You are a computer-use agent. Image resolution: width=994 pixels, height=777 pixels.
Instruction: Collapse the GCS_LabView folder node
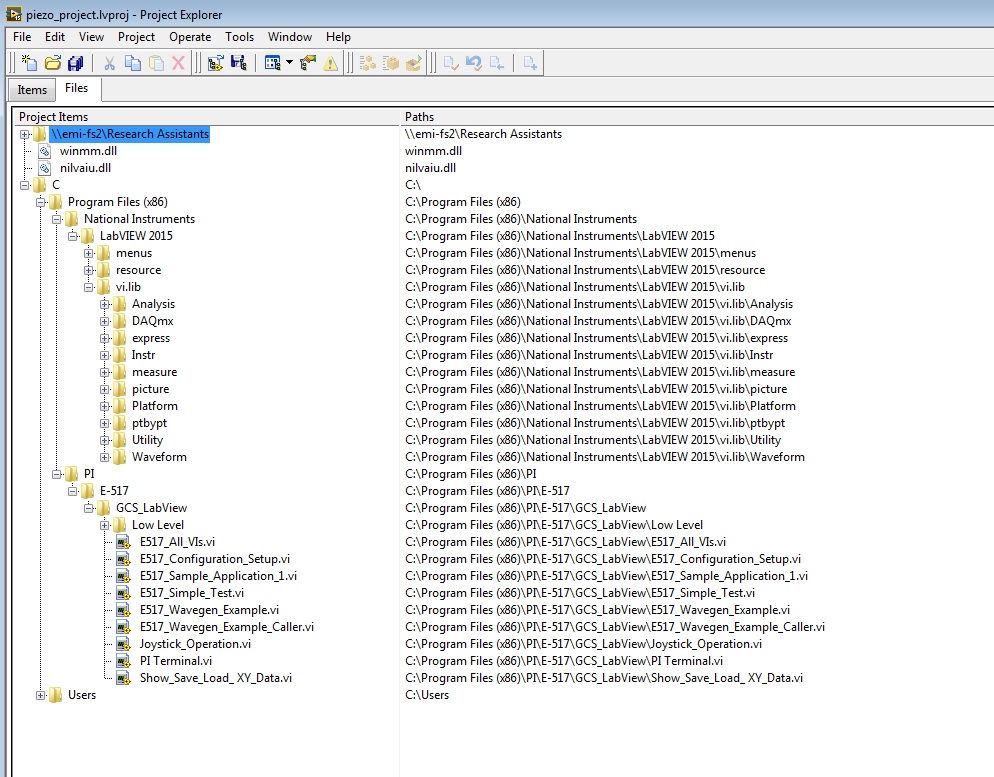(x=89, y=508)
